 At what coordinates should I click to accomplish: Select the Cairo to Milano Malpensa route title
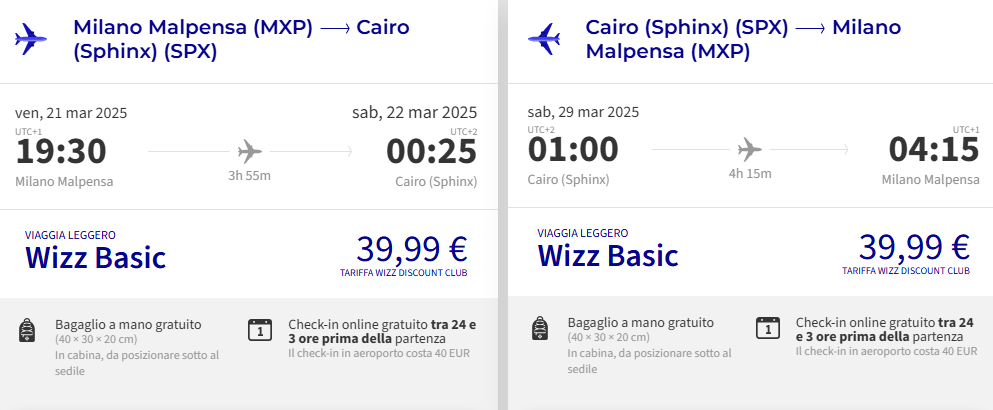click(x=743, y=39)
